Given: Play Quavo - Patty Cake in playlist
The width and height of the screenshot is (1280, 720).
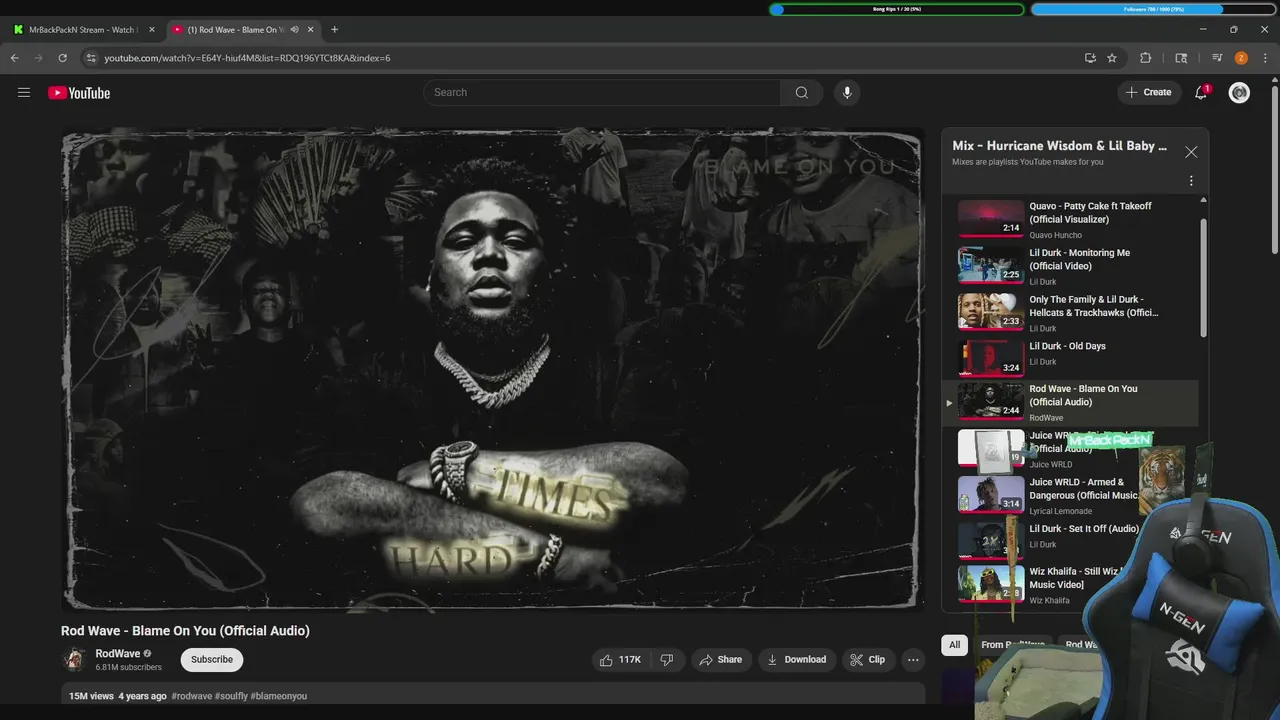Looking at the screenshot, I should (1070, 219).
